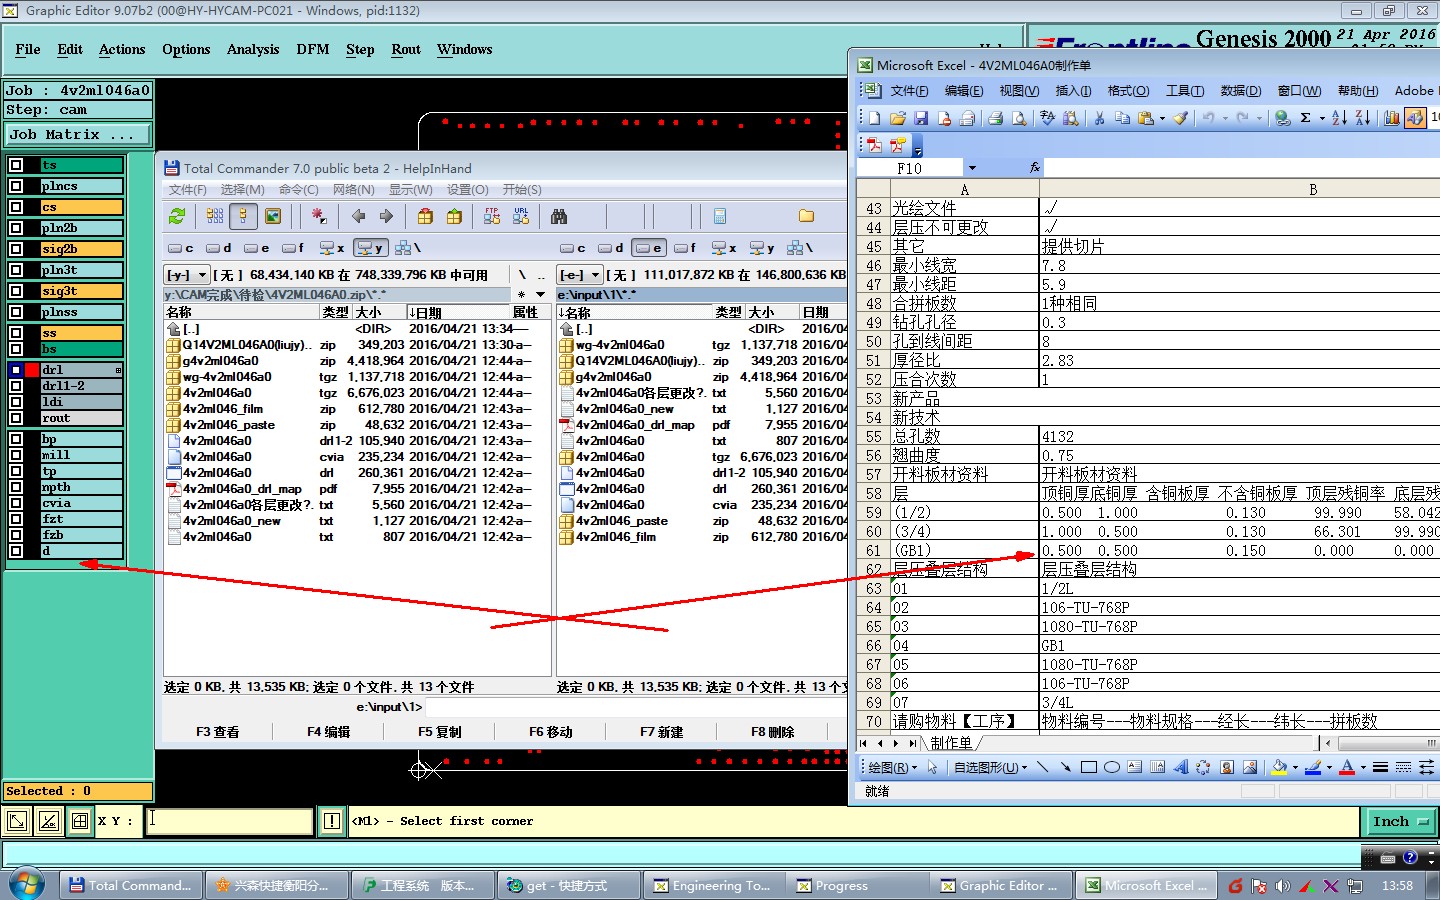Open the Analysis menu in Graphic Editor
The image size is (1440, 900).
pos(253,49)
